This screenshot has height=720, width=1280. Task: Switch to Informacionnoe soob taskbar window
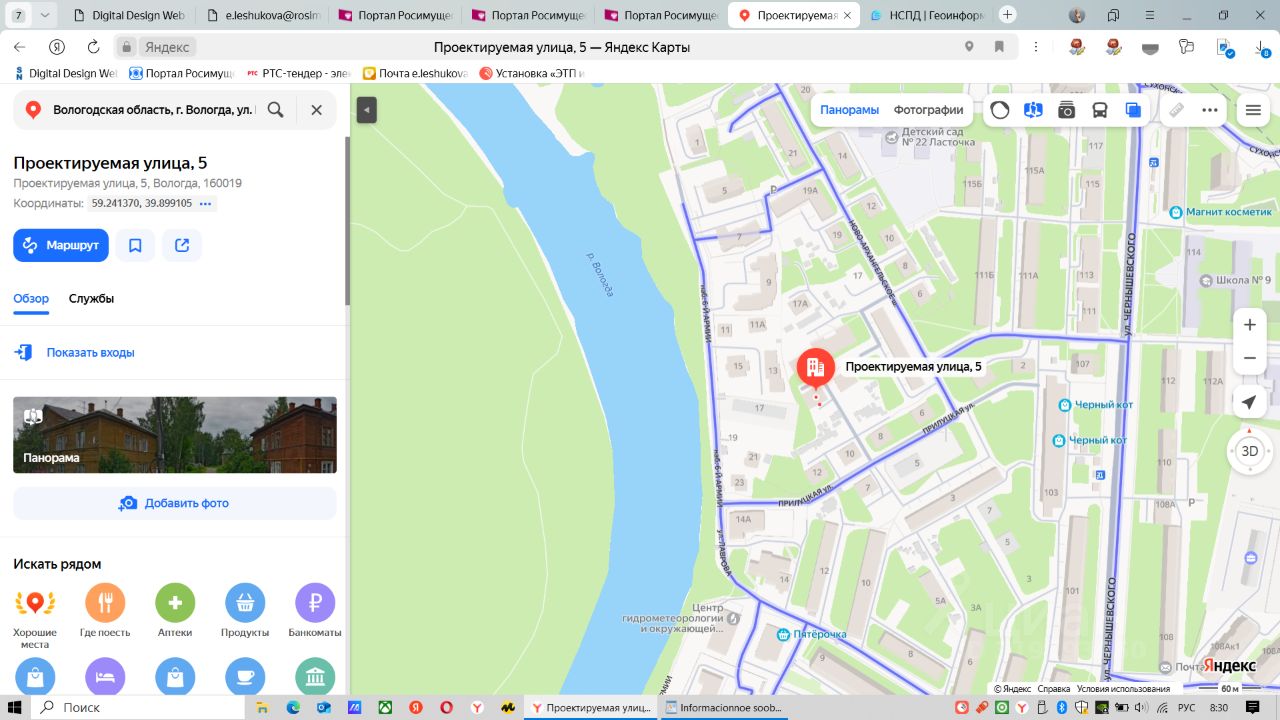[722, 707]
